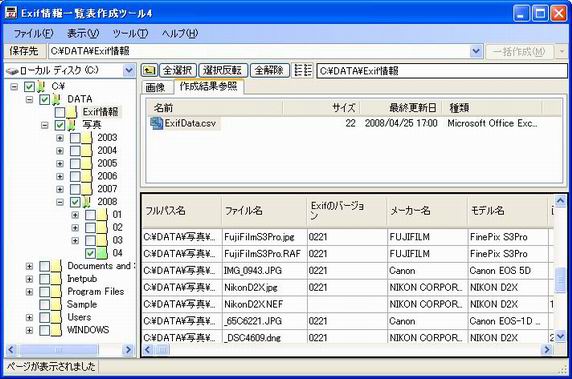Click the IMG_0943.JPG cell
Viewport: 572px width, 379px height.
point(264,271)
